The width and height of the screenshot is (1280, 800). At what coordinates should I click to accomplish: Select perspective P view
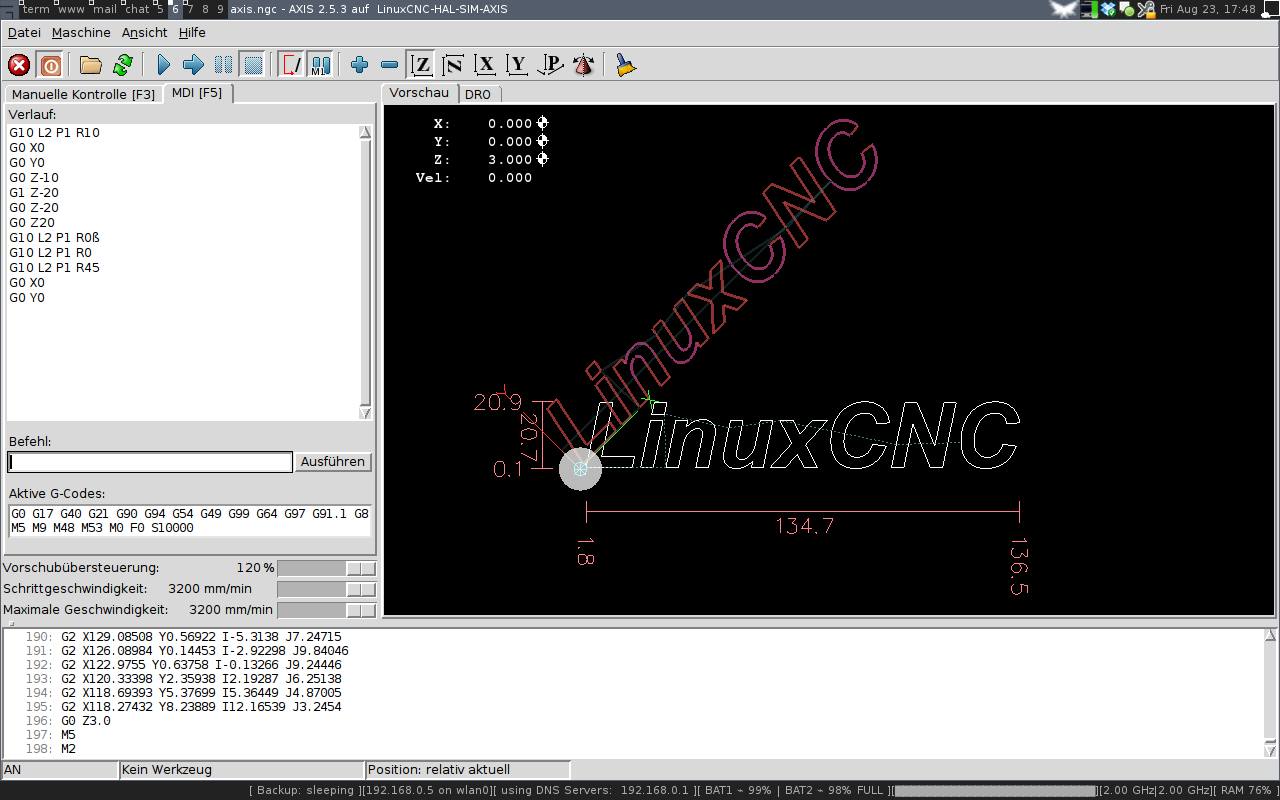pyautogui.click(x=550, y=65)
